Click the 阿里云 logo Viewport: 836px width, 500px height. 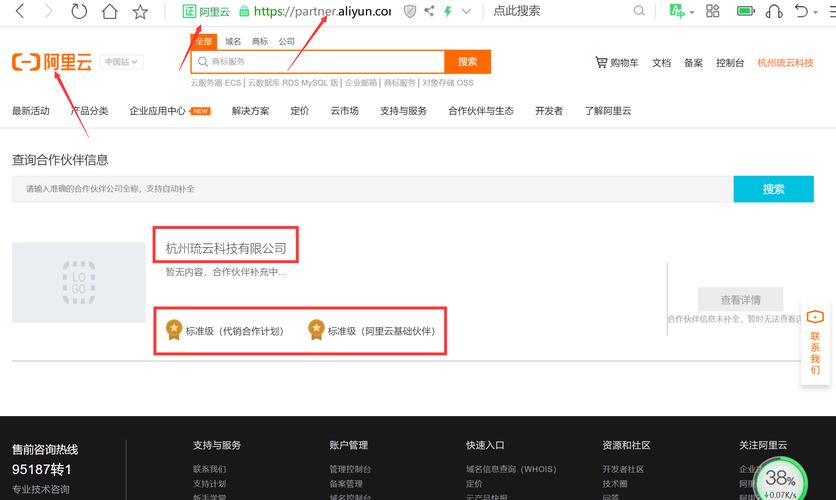tap(52, 62)
